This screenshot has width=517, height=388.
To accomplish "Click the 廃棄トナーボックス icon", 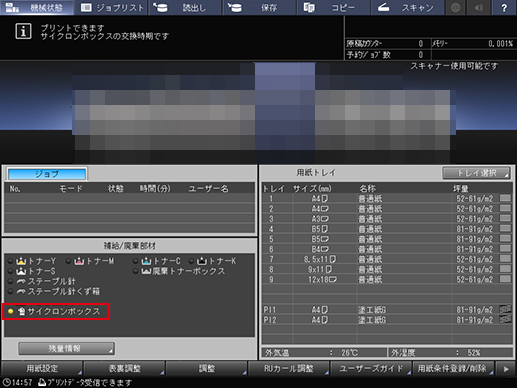I will tap(146, 271).
